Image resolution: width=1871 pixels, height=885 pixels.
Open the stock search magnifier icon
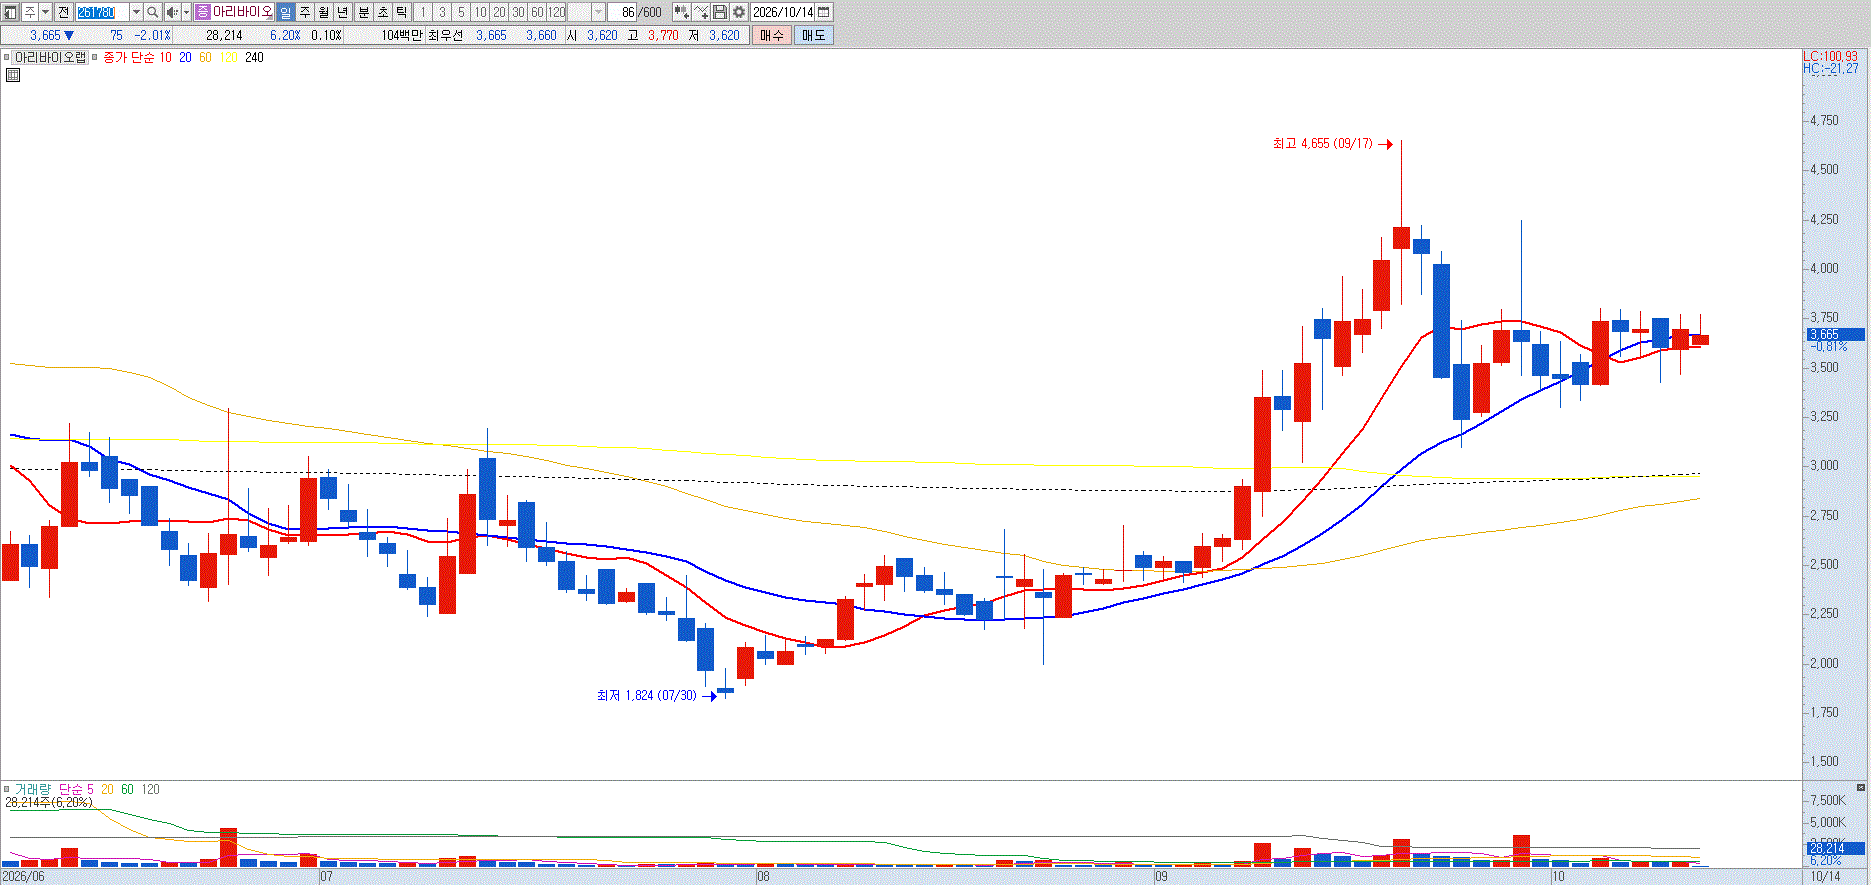pos(152,12)
